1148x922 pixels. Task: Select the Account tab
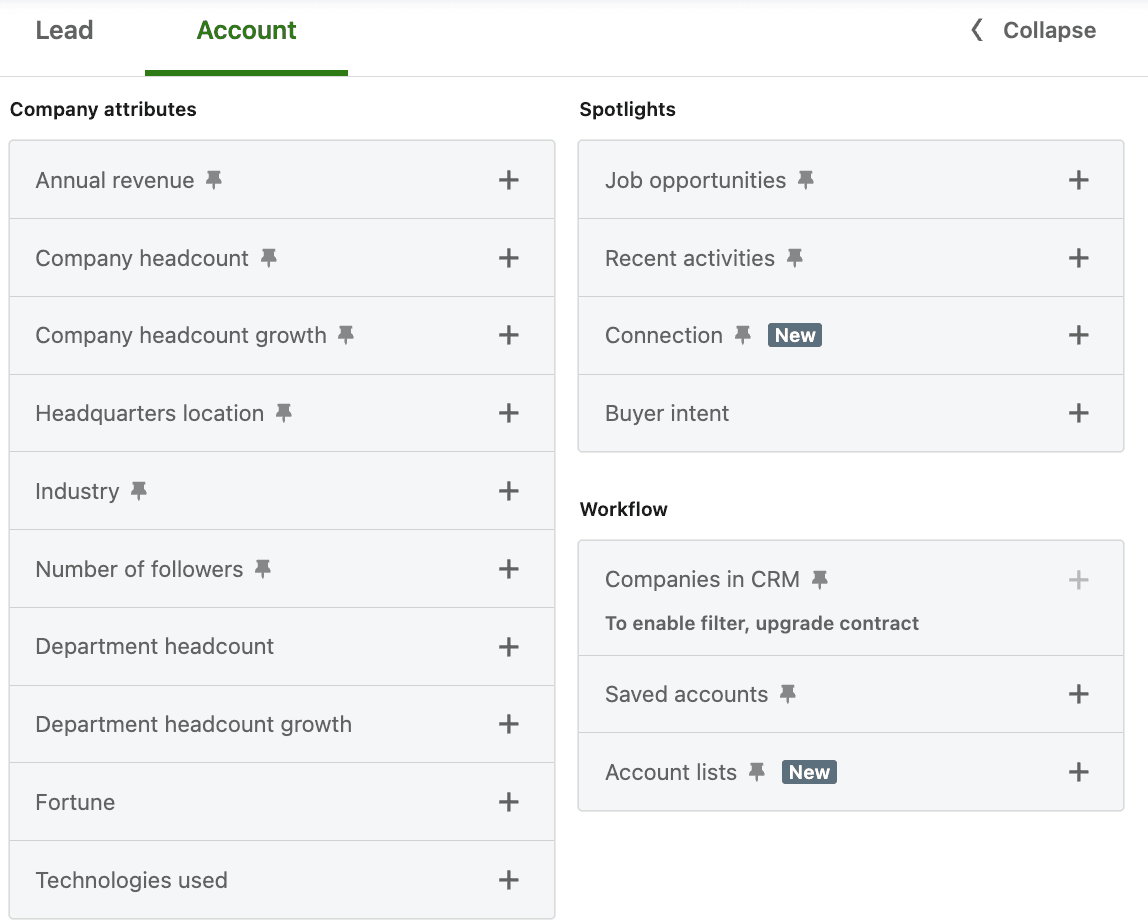[x=246, y=30]
